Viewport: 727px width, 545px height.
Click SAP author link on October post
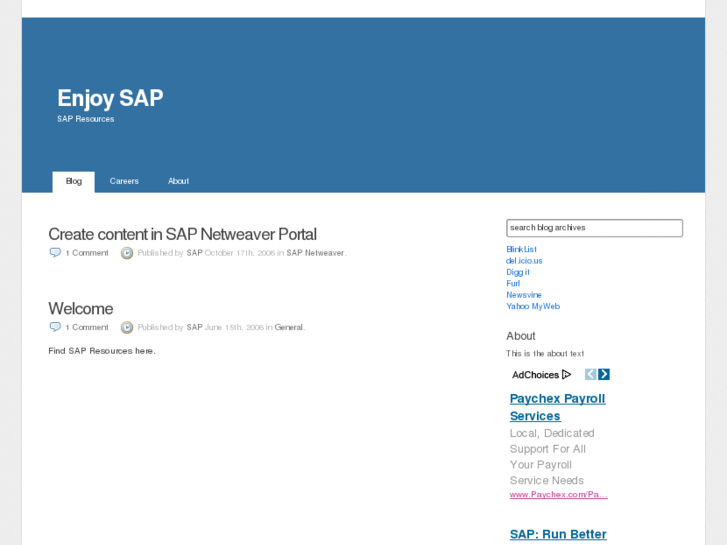[x=194, y=253]
